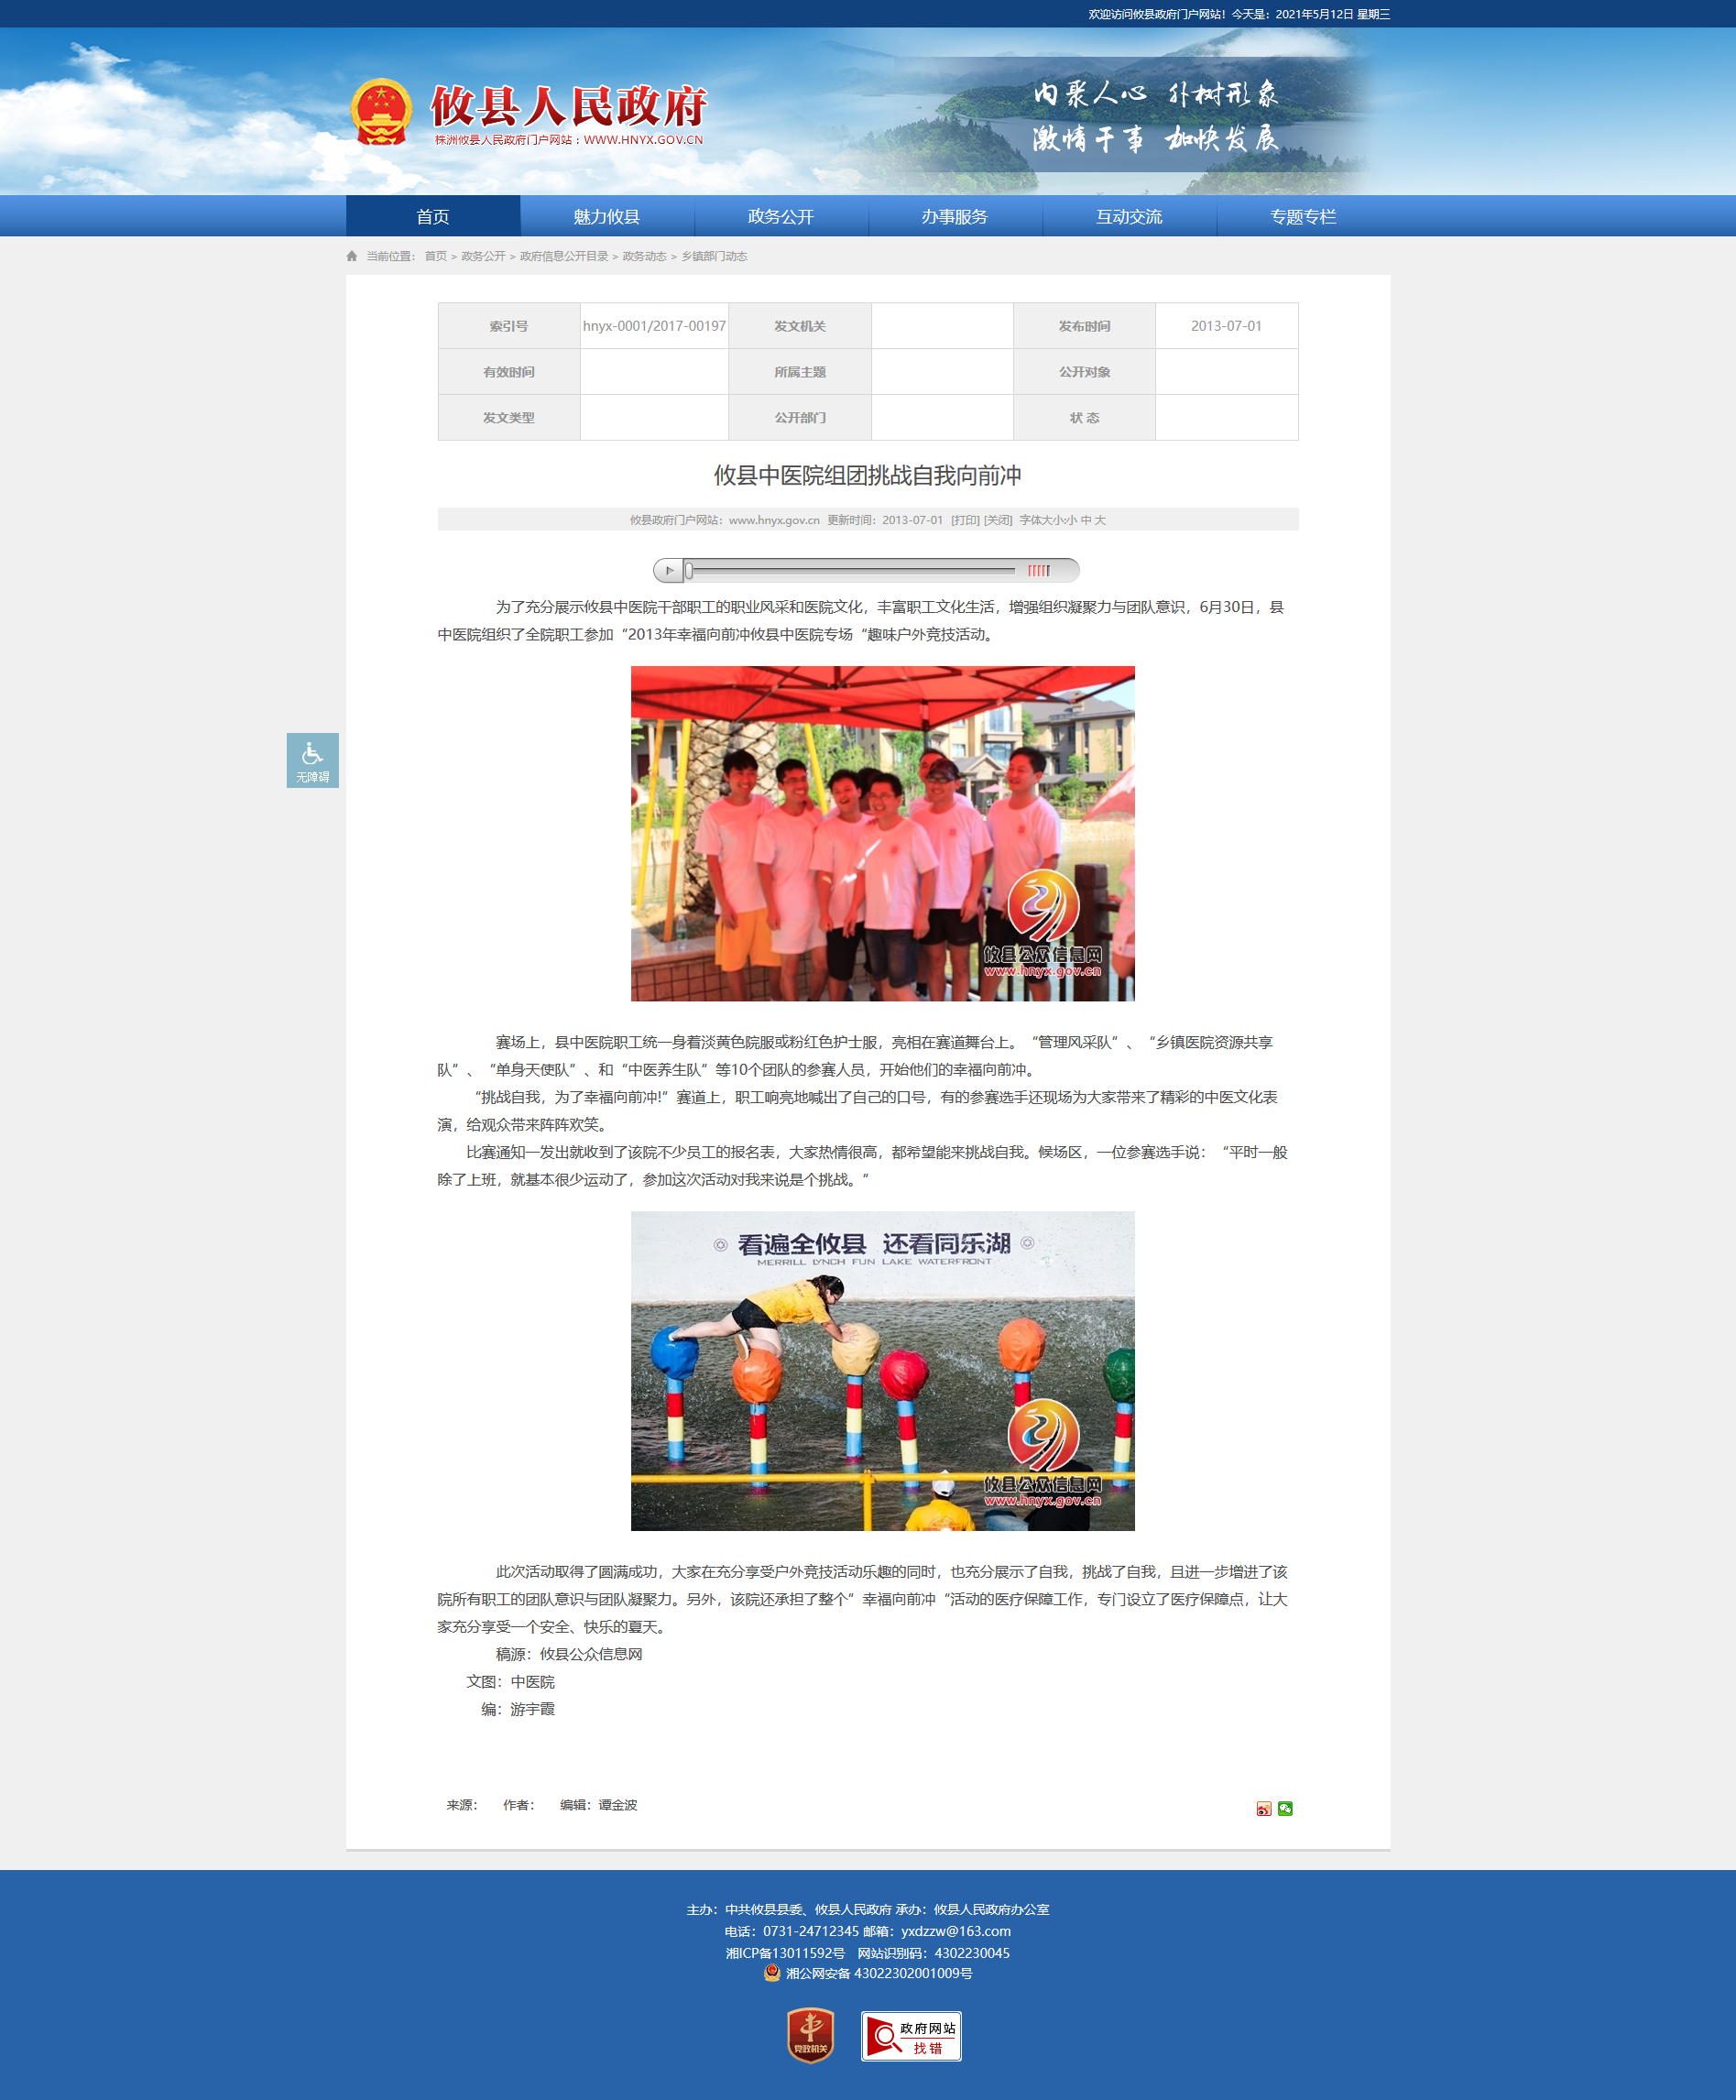Click the [关闭] close page link
Image resolution: width=1736 pixels, height=2100 pixels.
coord(997,520)
